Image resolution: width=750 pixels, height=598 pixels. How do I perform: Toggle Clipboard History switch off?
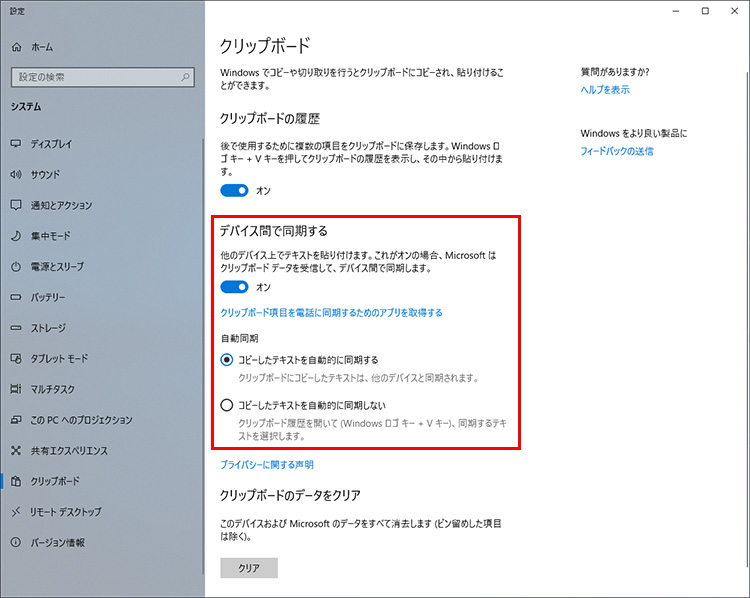(x=234, y=190)
